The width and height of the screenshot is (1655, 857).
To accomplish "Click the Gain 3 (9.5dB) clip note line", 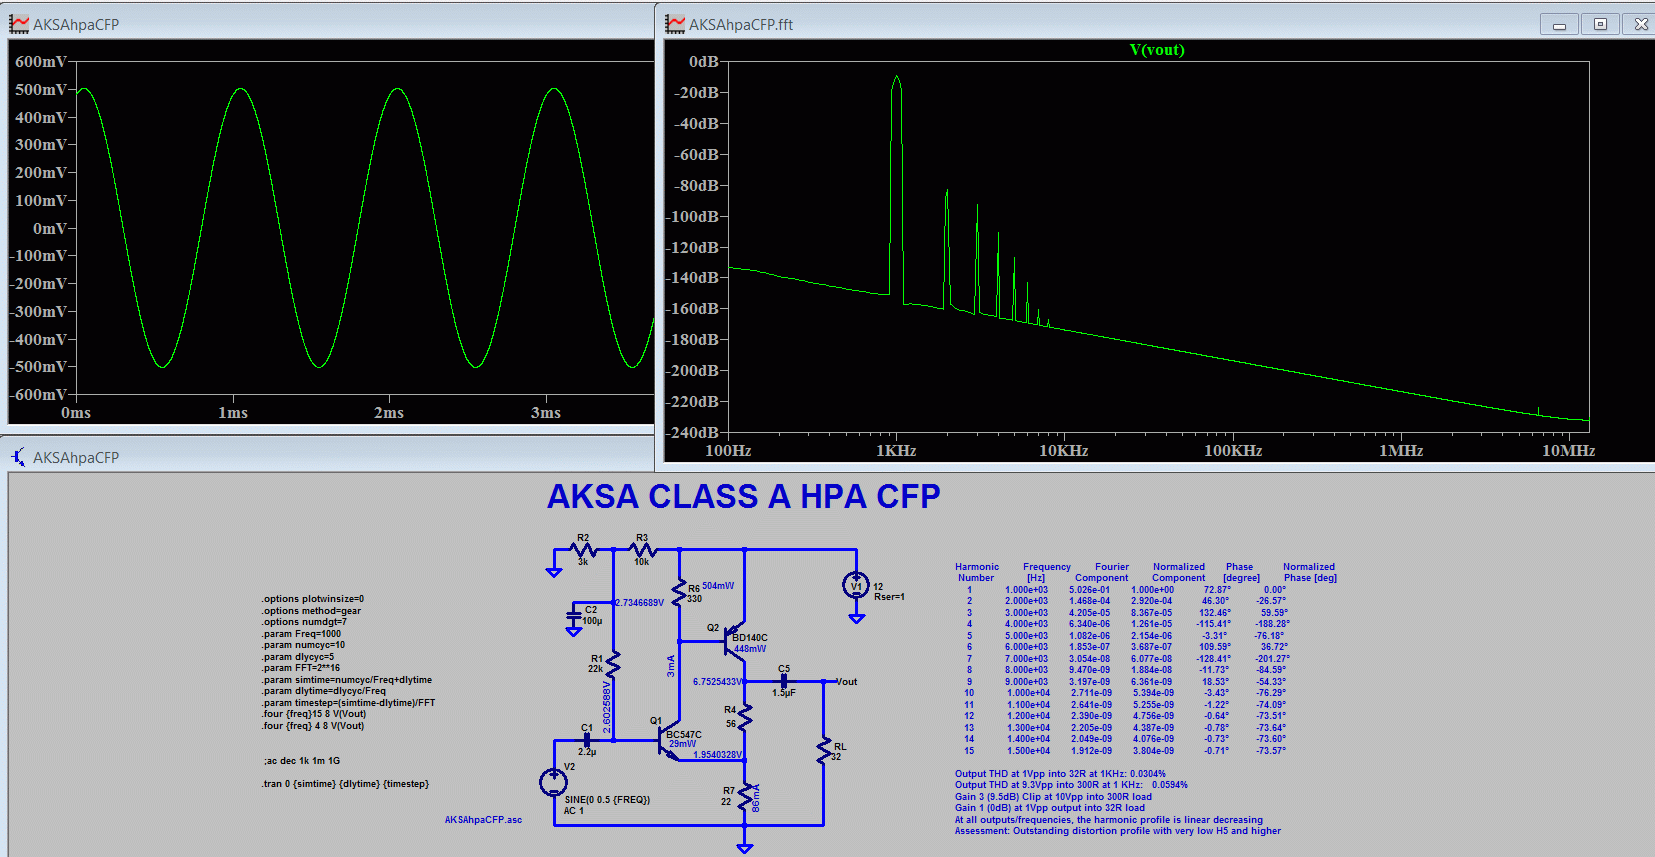I will (1053, 797).
